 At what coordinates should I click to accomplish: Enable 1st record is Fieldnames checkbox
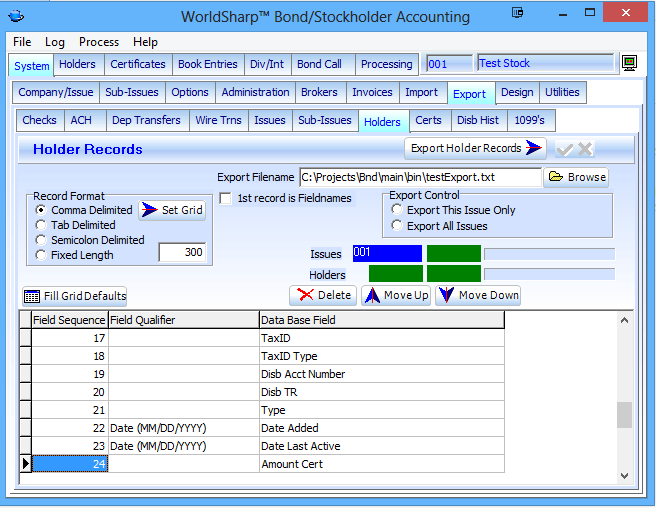(226, 198)
